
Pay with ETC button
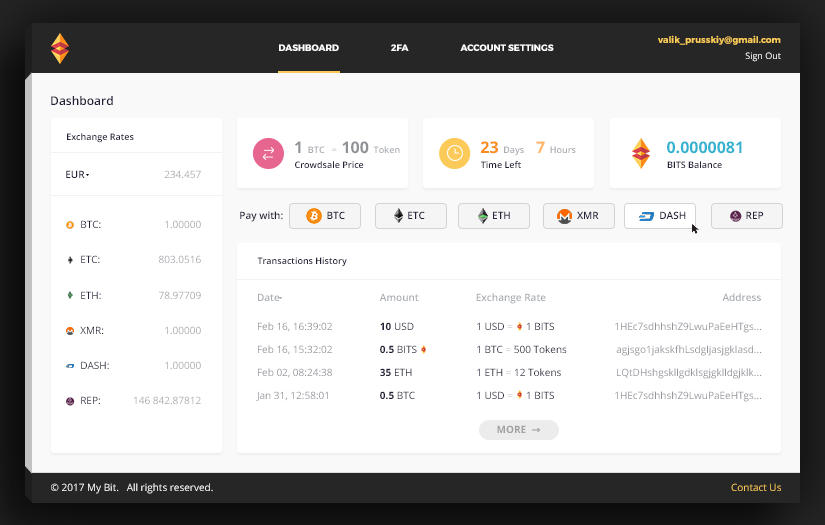[410, 216]
